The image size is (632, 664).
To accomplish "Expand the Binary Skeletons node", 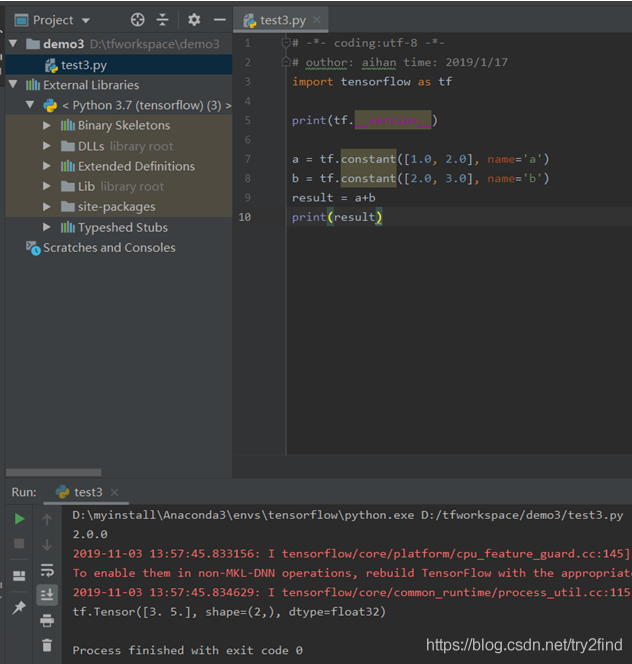I will 47,125.
